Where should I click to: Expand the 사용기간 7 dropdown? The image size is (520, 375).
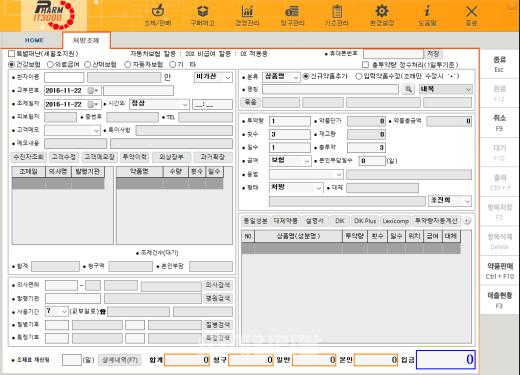(x=57, y=311)
